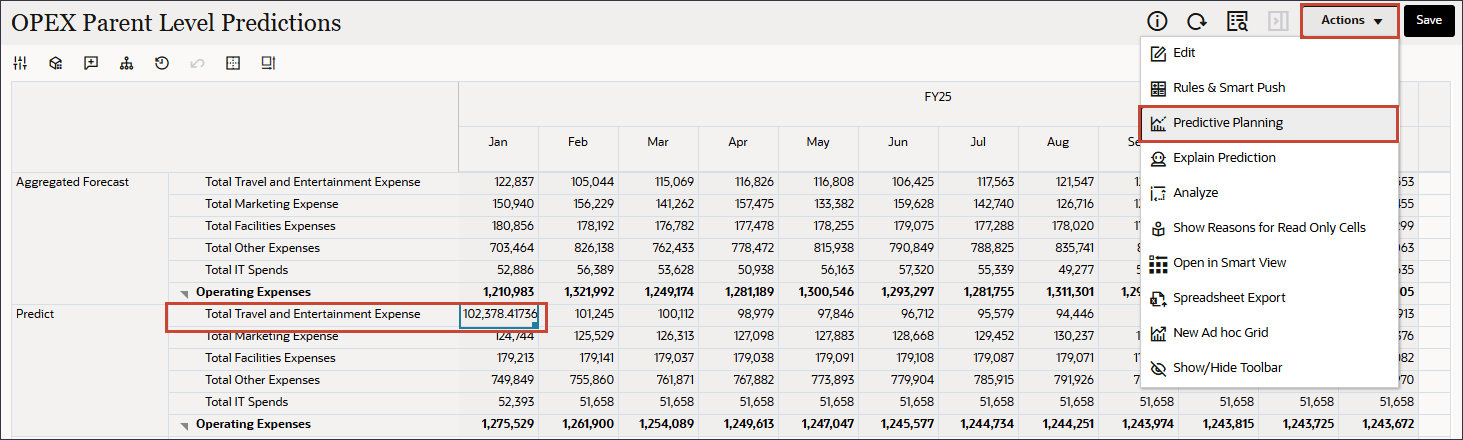Choose Analyze from the Actions menu
Viewport: 1463px width, 440px height.
[x=1269, y=193]
